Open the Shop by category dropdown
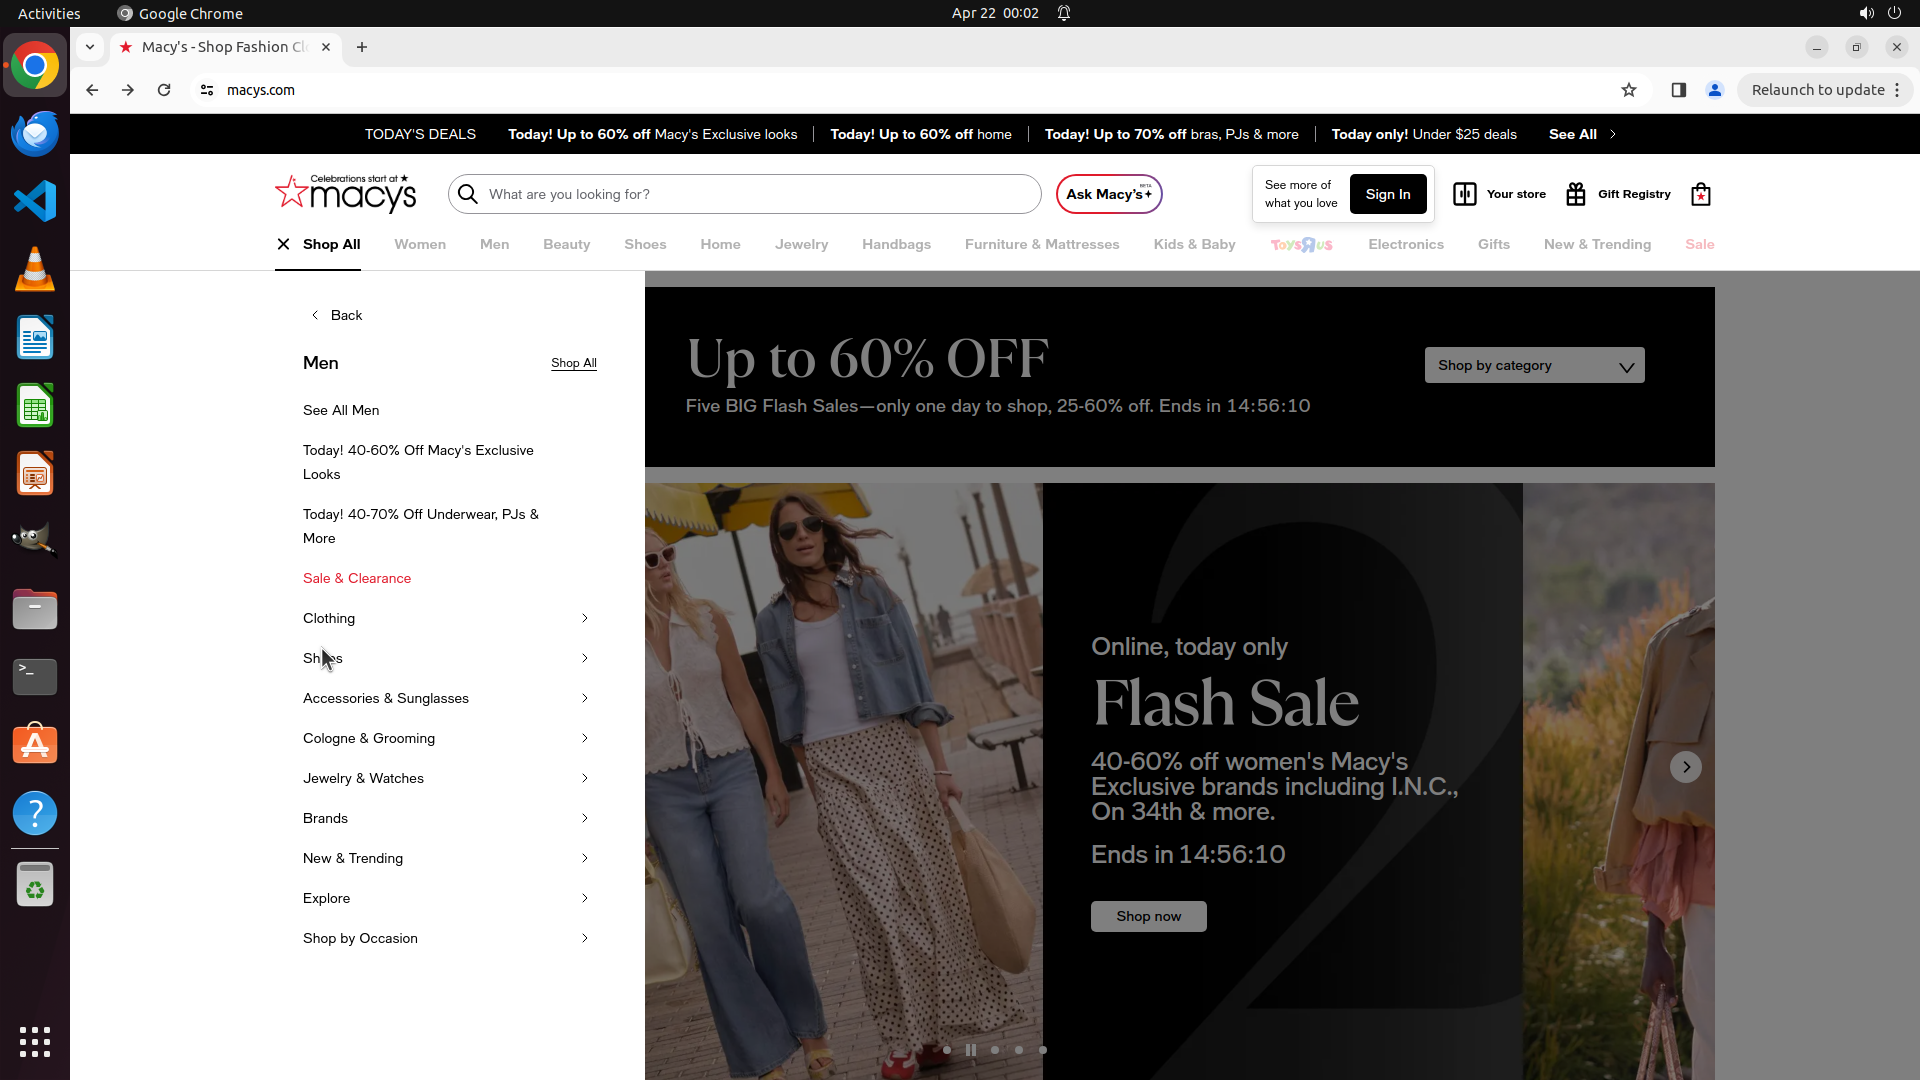 click(1534, 365)
